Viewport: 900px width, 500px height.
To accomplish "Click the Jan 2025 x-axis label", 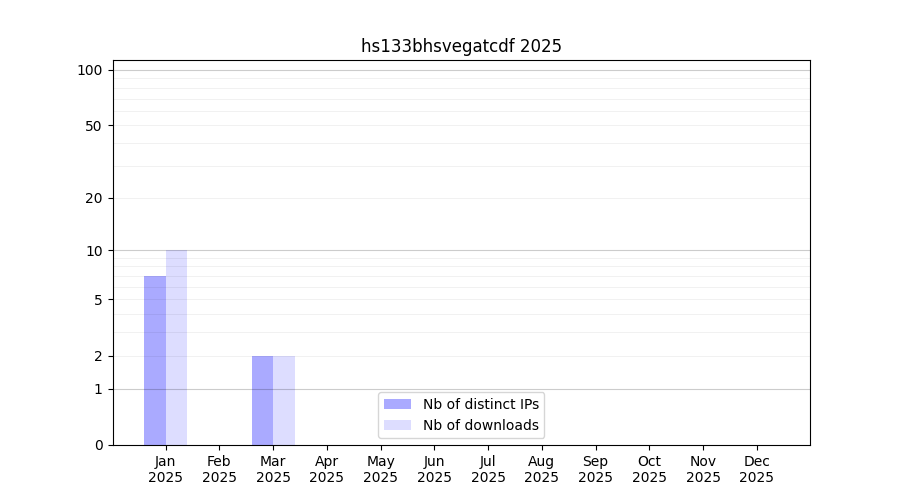I will point(166,469).
